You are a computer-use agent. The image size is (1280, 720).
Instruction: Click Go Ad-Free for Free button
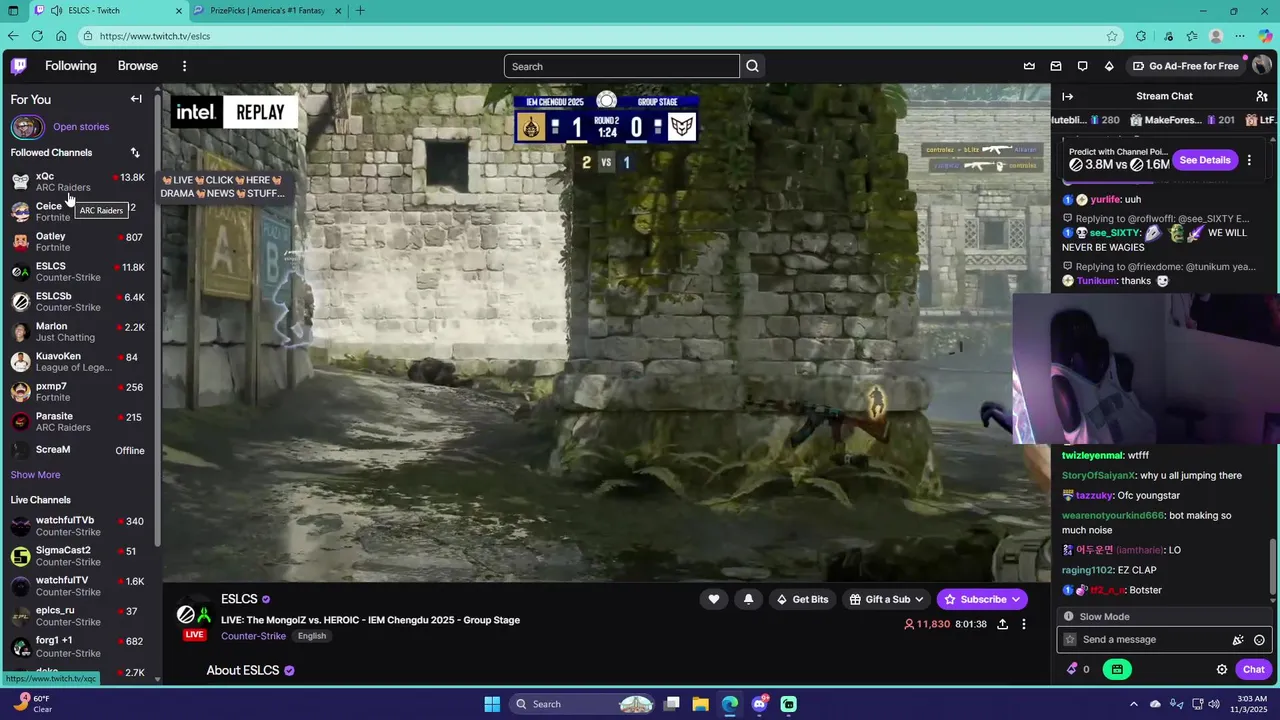click(1185, 66)
